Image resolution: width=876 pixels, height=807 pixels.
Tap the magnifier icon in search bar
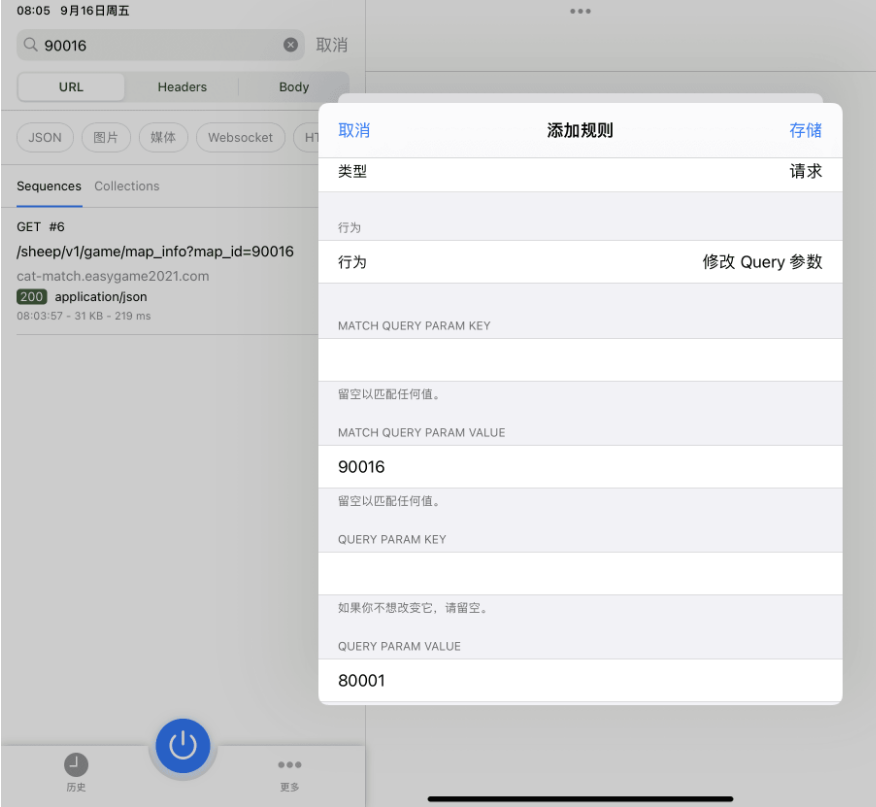pos(29,45)
